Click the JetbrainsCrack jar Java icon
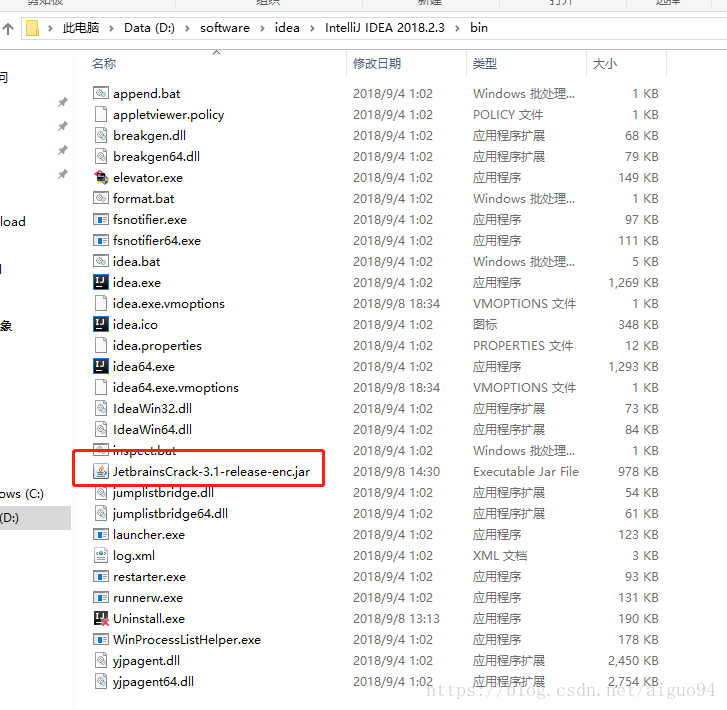The width and height of the screenshot is (727, 710). pos(101,471)
